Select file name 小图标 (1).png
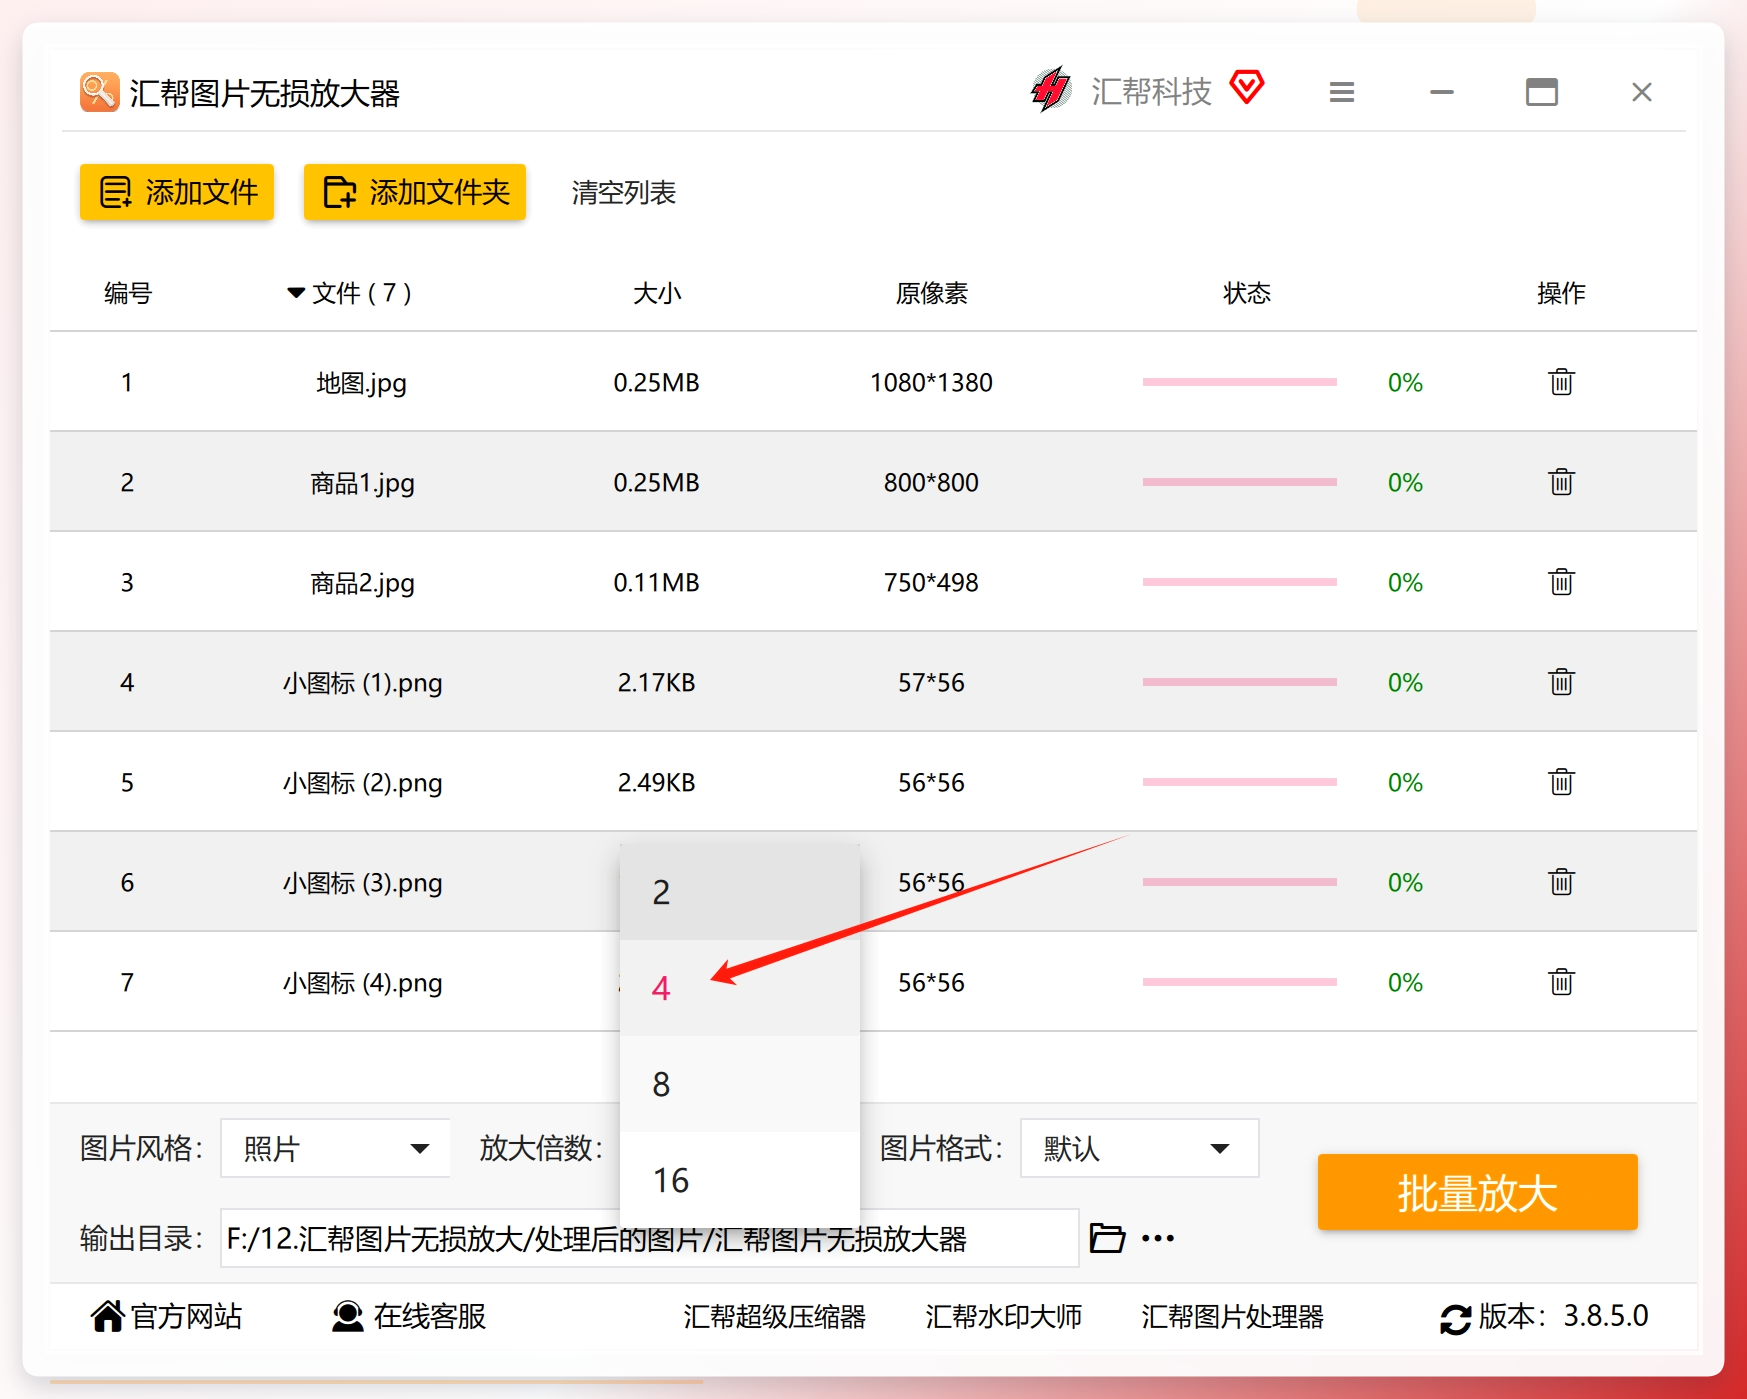 (362, 683)
